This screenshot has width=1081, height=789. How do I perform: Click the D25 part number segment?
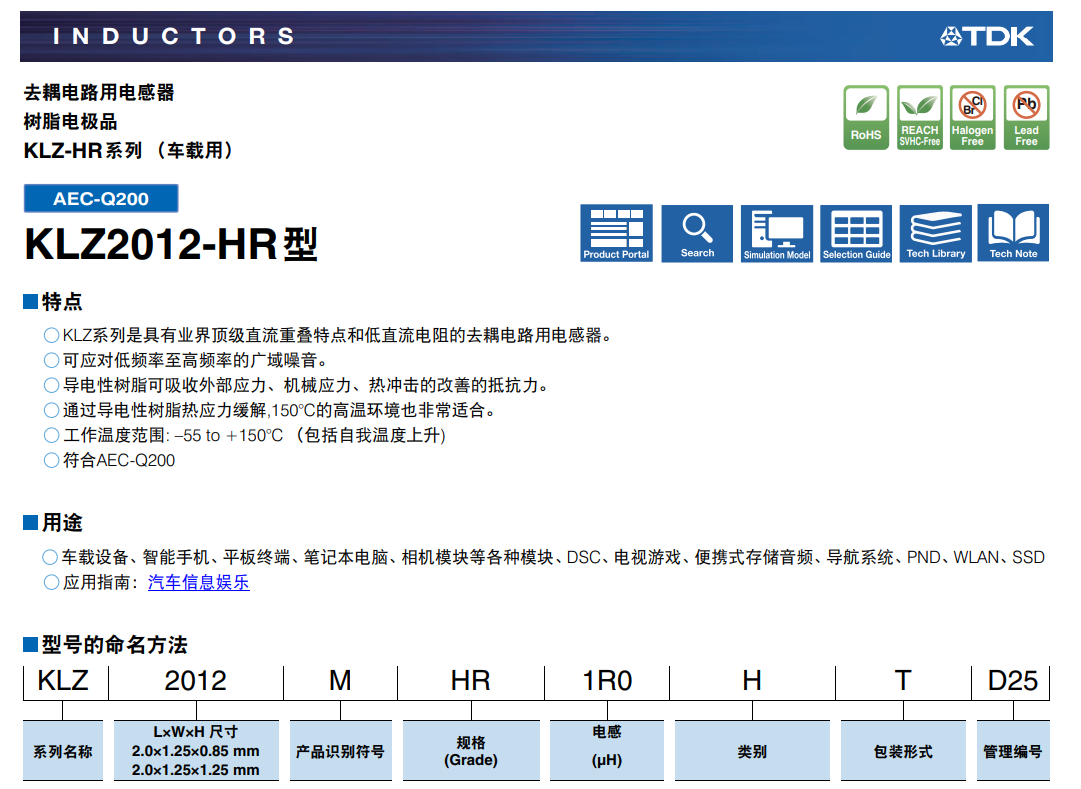[1013, 681]
